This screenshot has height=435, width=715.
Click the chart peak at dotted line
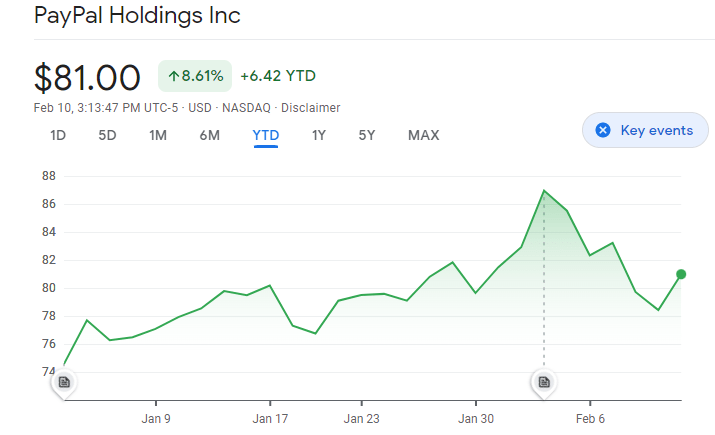(x=544, y=190)
